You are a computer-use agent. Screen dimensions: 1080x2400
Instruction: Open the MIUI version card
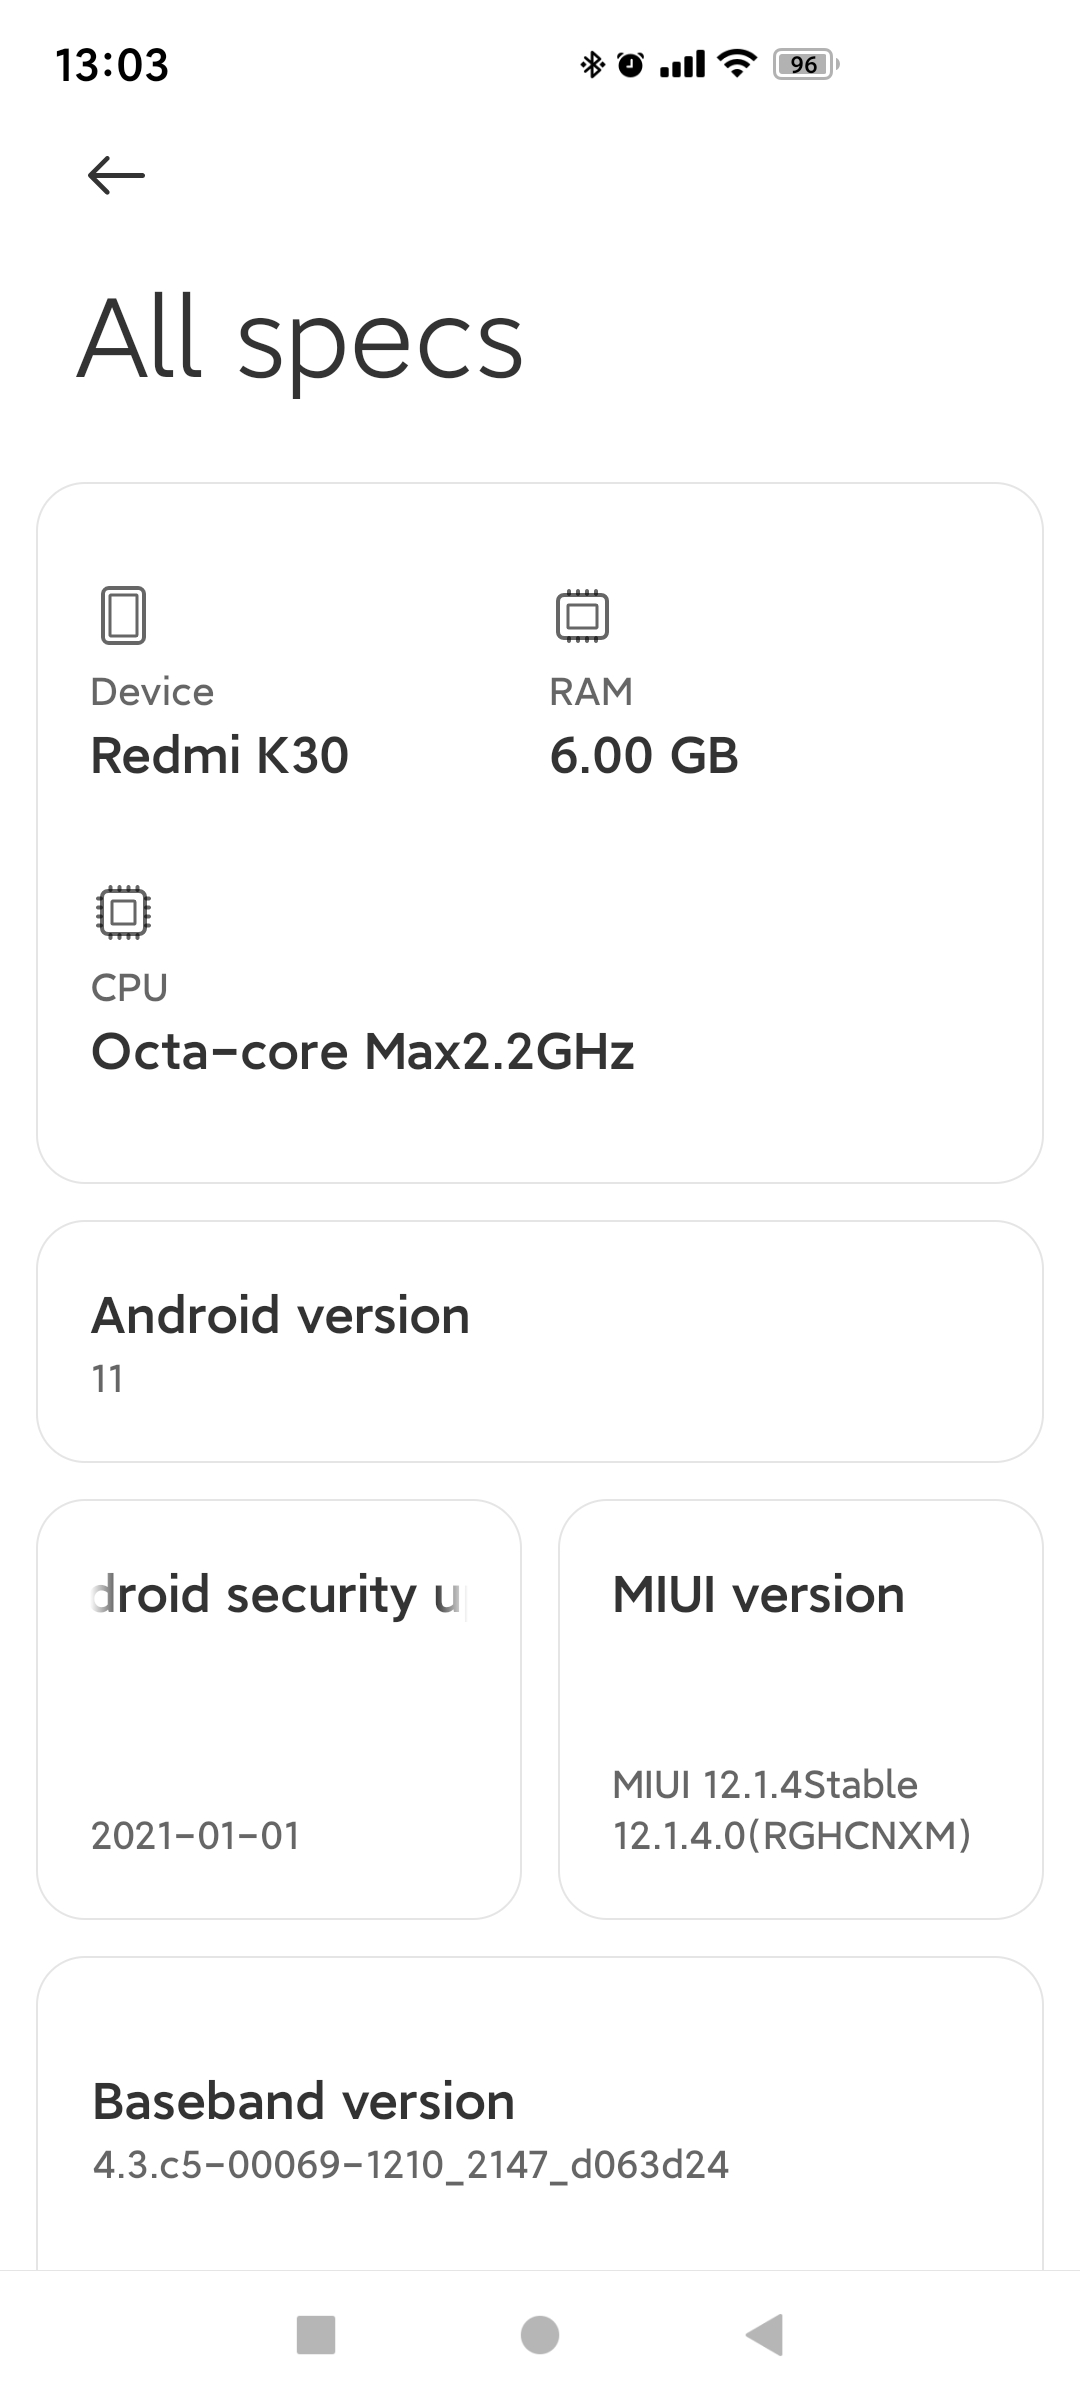[x=800, y=1709]
